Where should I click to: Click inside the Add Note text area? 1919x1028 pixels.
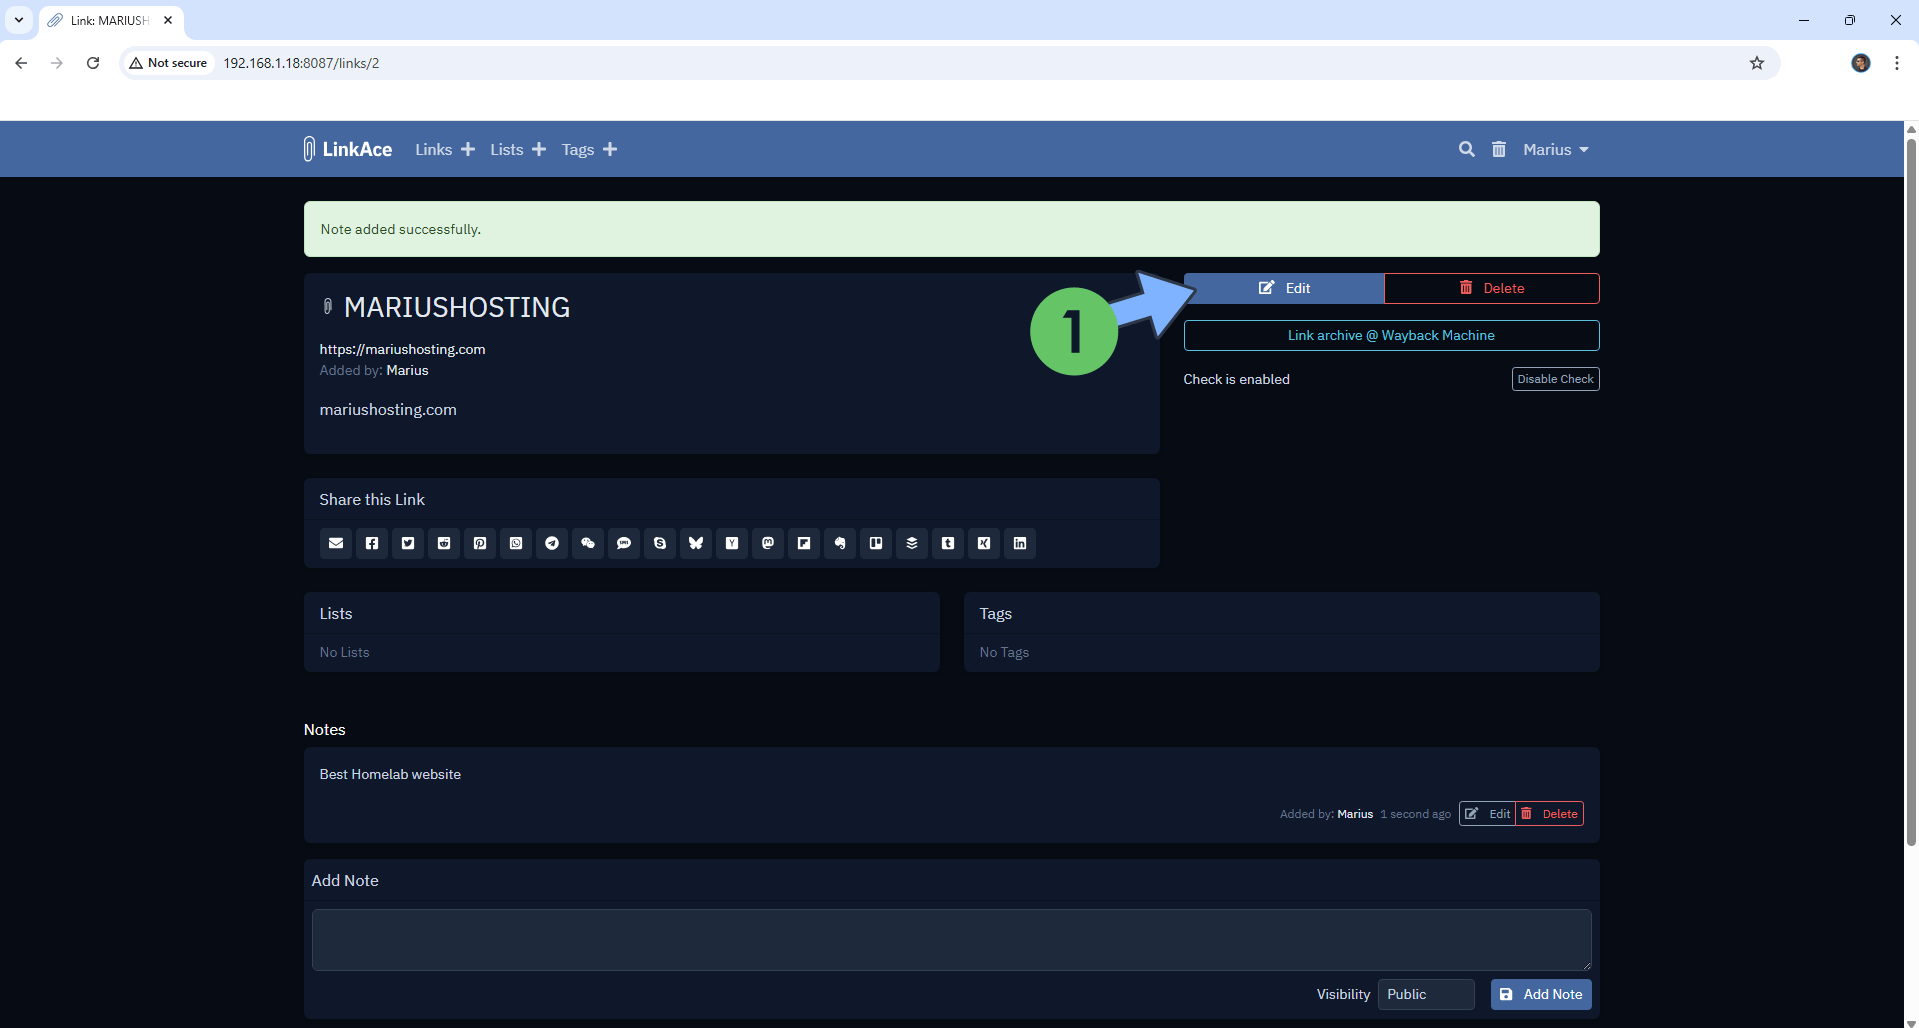click(950, 939)
